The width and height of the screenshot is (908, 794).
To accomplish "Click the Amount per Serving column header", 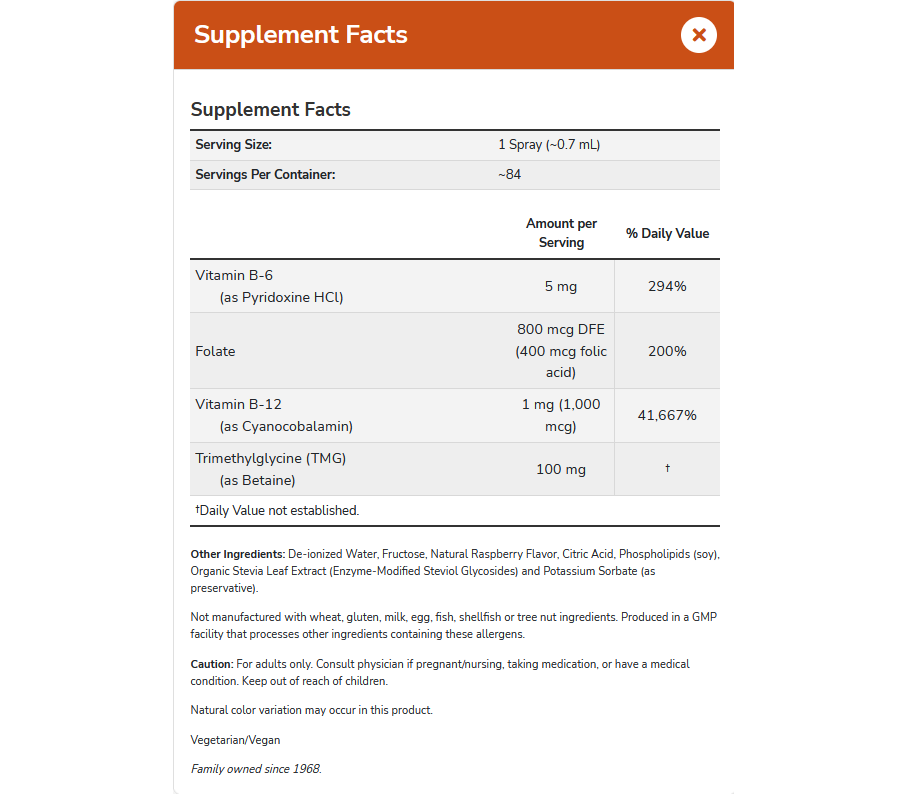I will point(561,233).
